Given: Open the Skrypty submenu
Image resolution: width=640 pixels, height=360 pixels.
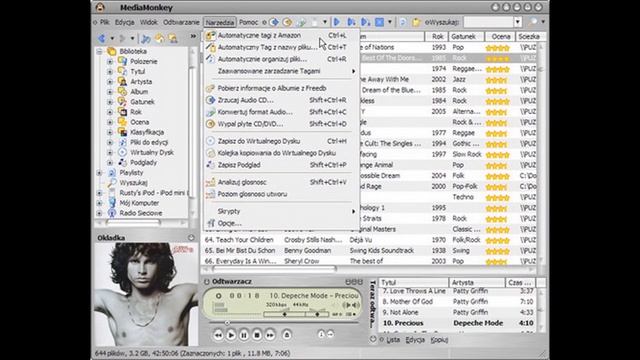Looking at the screenshot, I should point(281,211).
